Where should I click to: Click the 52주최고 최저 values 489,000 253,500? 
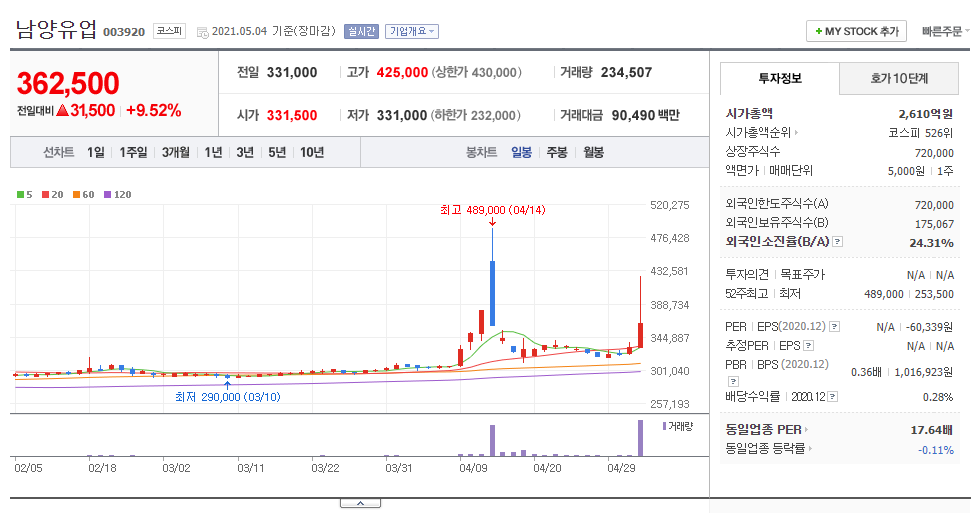point(908,294)
